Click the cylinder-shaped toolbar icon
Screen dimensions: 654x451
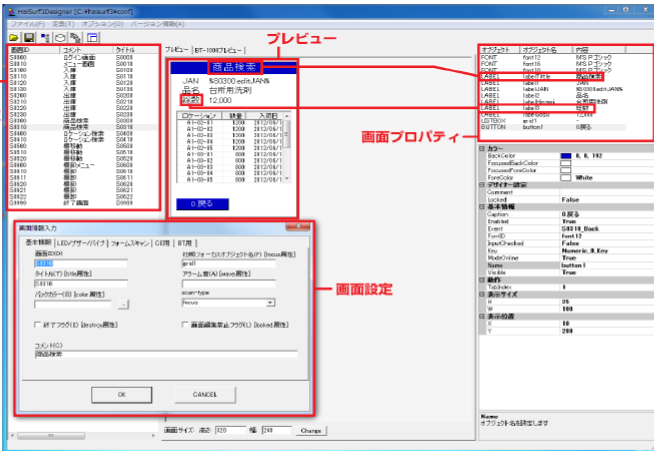(x=60, y=38)
